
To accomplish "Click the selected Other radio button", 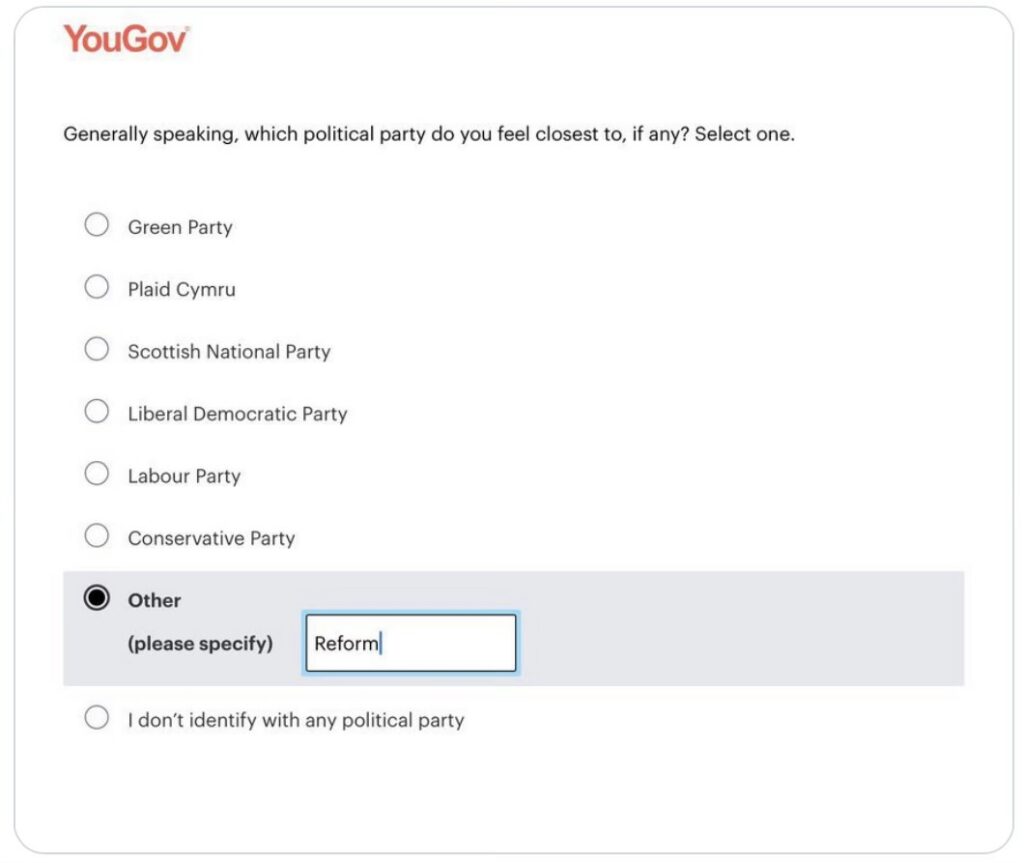I will coord(97,599).
